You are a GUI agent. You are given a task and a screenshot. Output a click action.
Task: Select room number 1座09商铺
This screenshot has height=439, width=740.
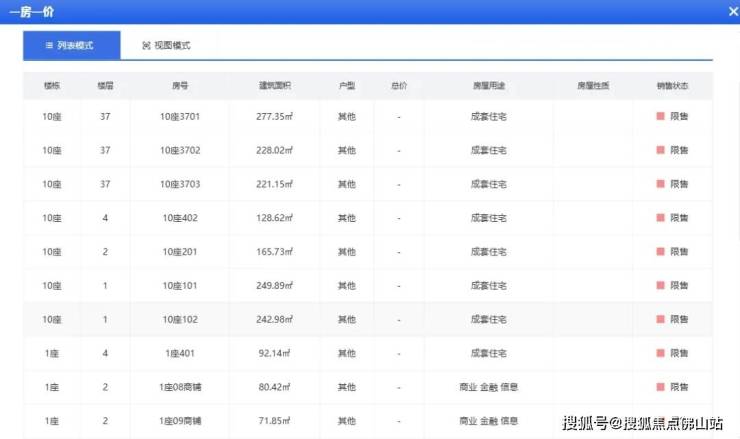(x=180, y=421)
